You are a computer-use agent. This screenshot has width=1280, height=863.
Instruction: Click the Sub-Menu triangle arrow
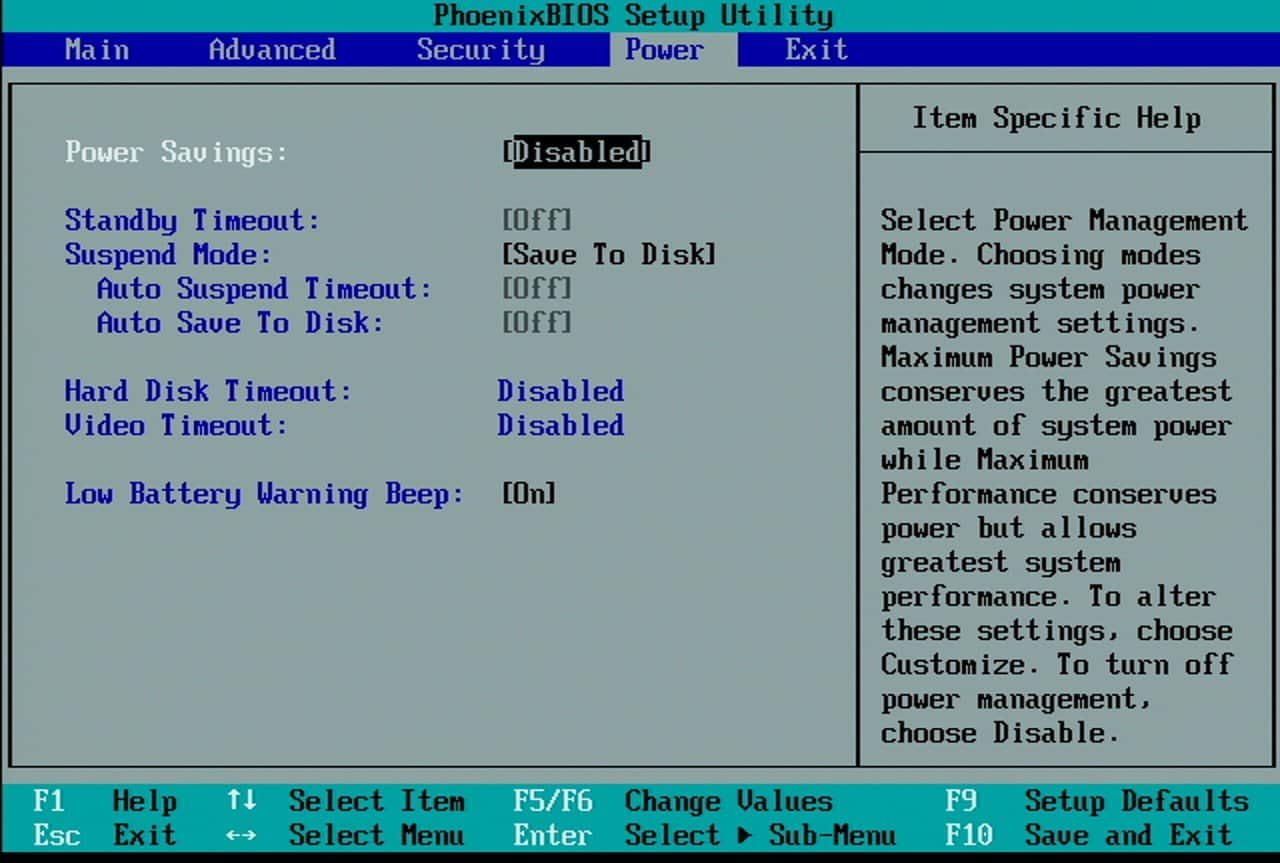click(x=744, y=835)
